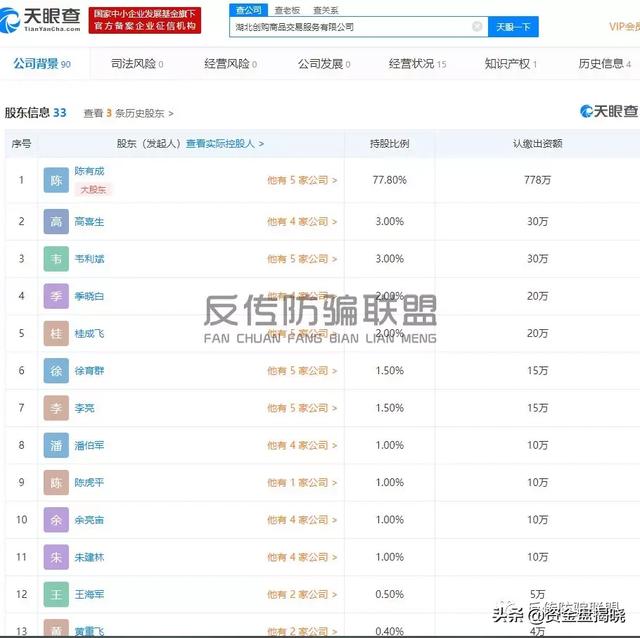Open the 公司发展 section tab
Screen dimensions: 640x638
(x=324, y=64)
